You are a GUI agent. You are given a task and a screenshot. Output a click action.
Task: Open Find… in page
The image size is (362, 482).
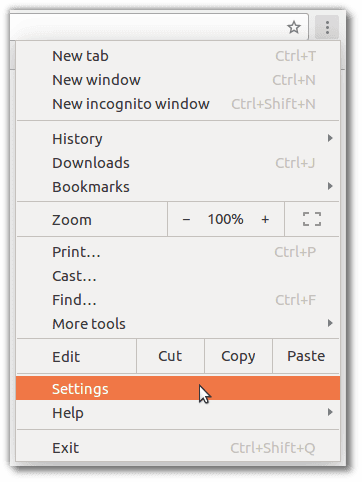click(x=178, y=300)
